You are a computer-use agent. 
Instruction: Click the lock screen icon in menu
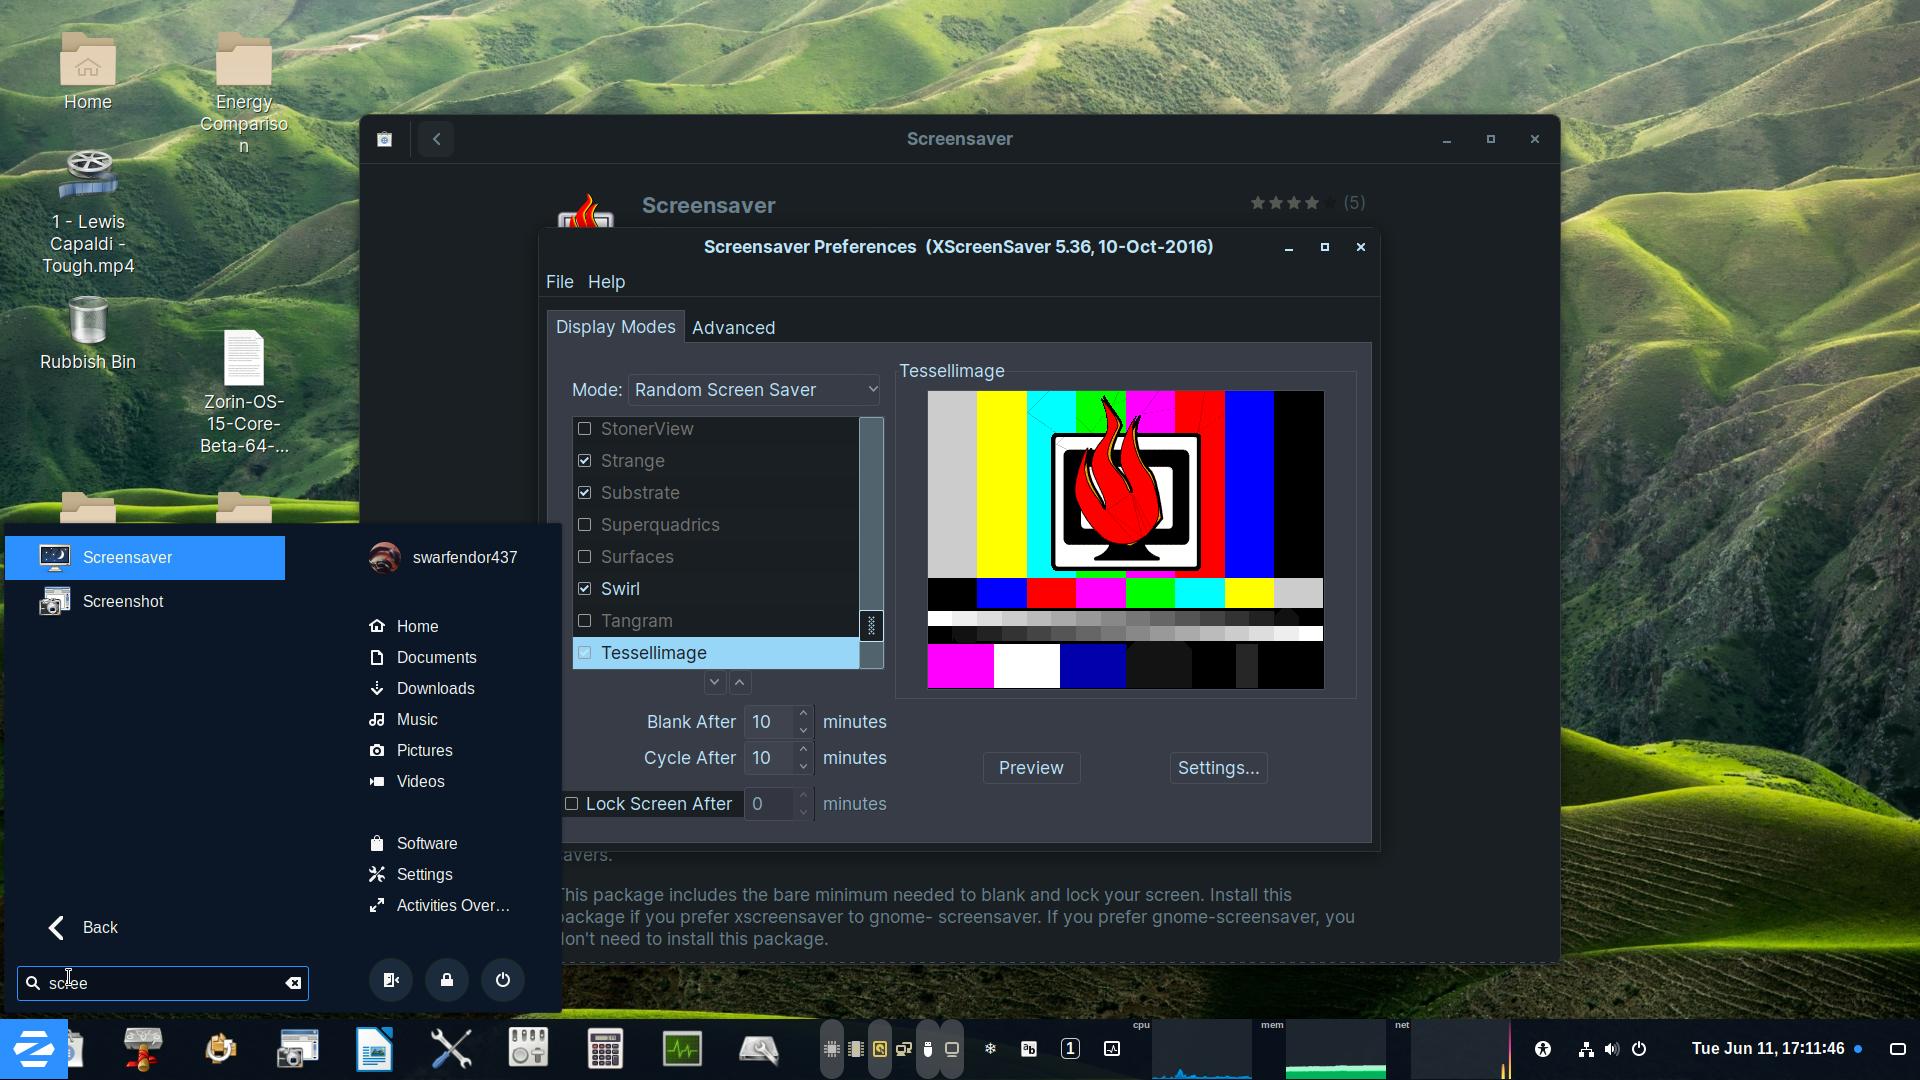[447, 980]
